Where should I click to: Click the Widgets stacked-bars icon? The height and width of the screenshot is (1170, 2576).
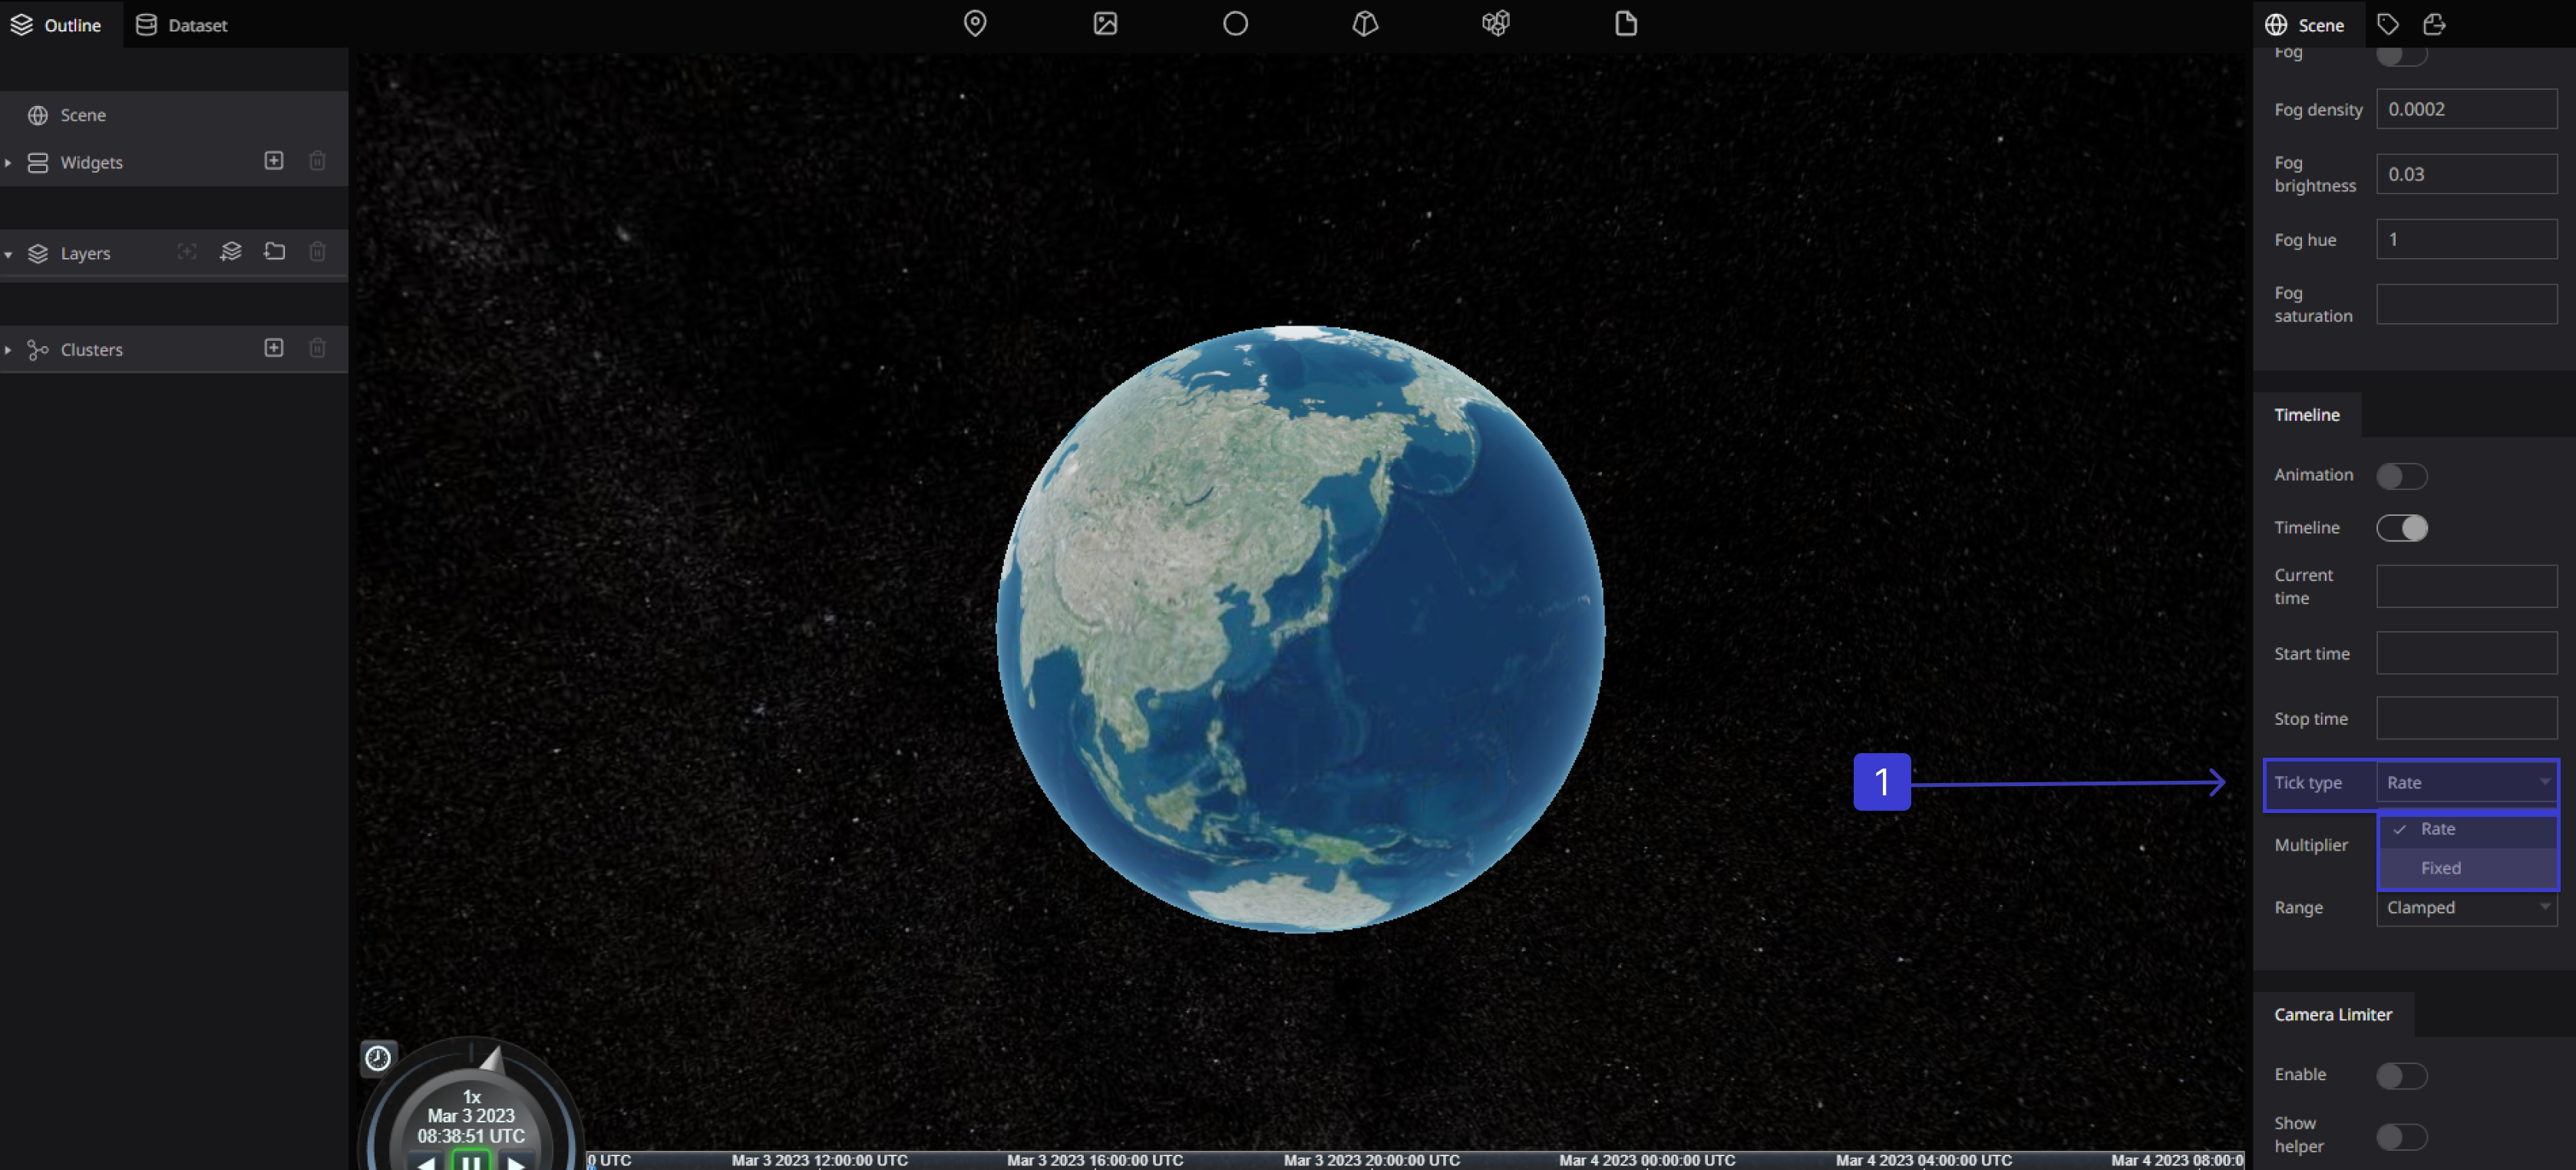(38, 162)
